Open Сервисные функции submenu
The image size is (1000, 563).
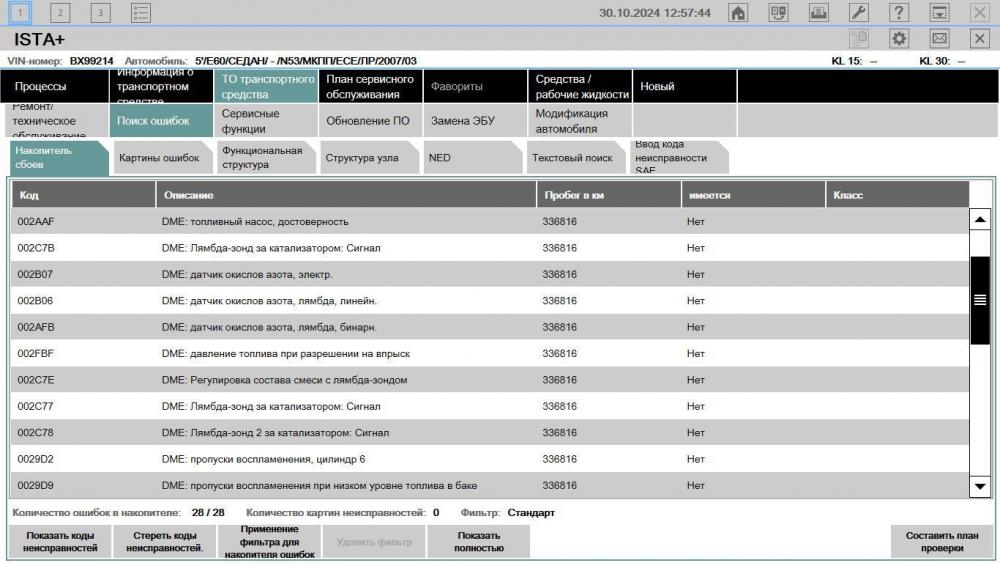[x=266, y=121]
